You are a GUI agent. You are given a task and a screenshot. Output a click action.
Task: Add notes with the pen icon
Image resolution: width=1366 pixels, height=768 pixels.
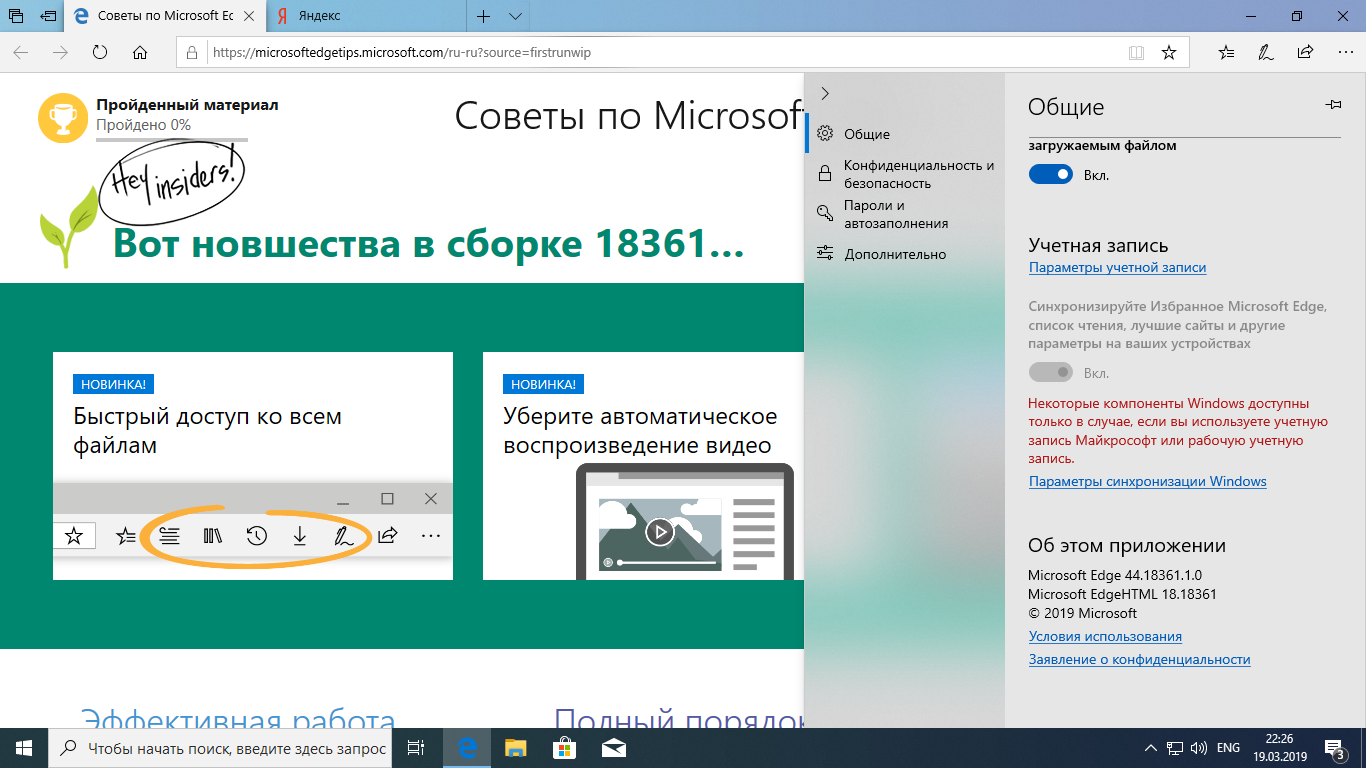tap(1265, 52)
